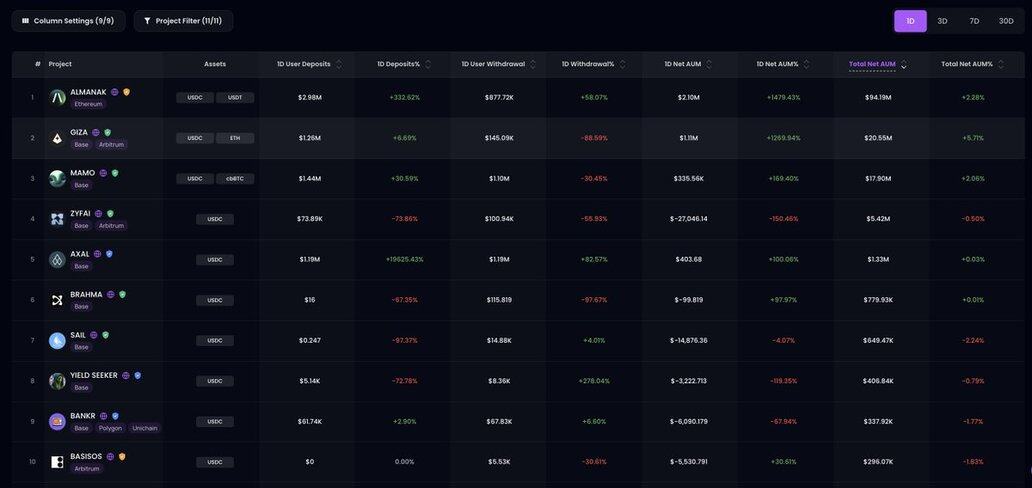Click the cbBTC asset tag in MAMO row
This screenshot has height=488, width=1032.
coord(235,179)
